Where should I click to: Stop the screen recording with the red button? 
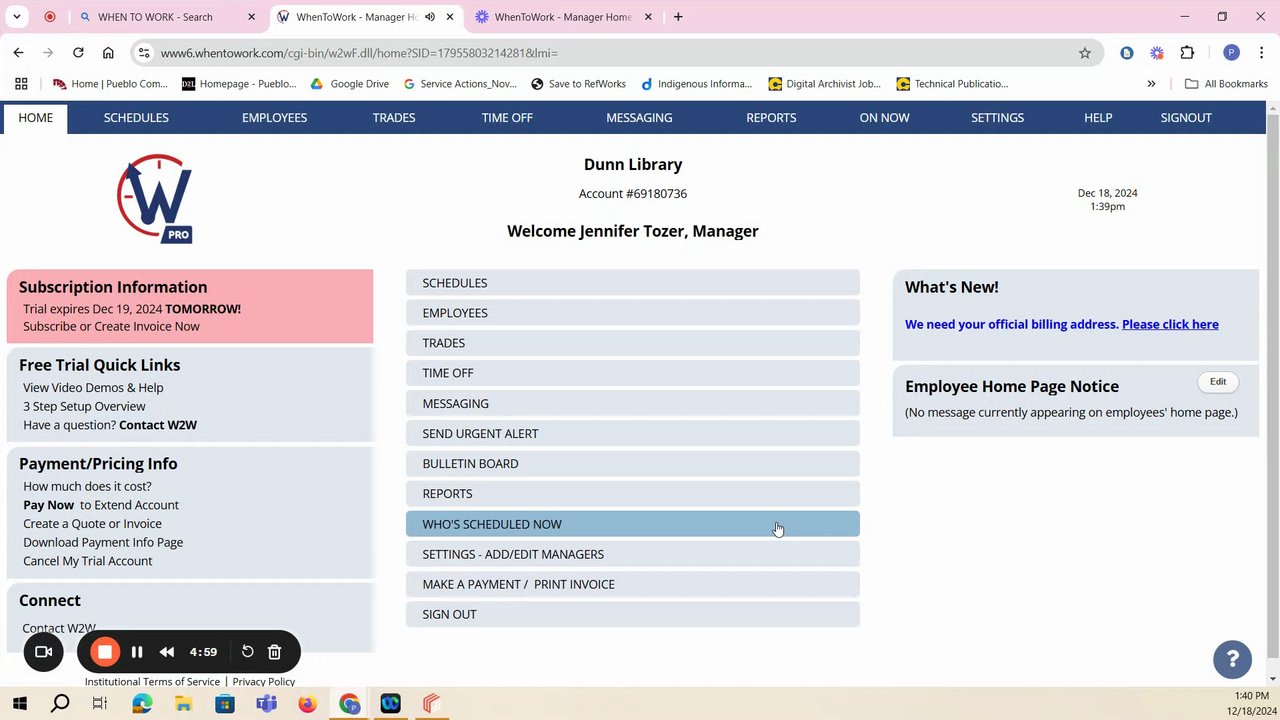coord(105,652)
